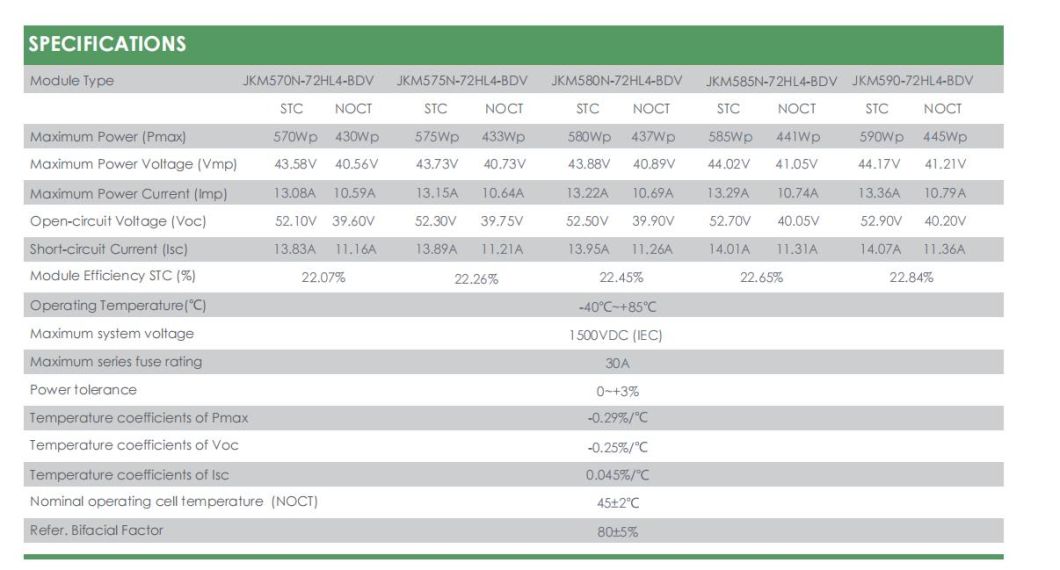The height and width of the screenshot is (570, 1060).
Task: Click the 30A series fuse rating value
Action: (617, 363)
